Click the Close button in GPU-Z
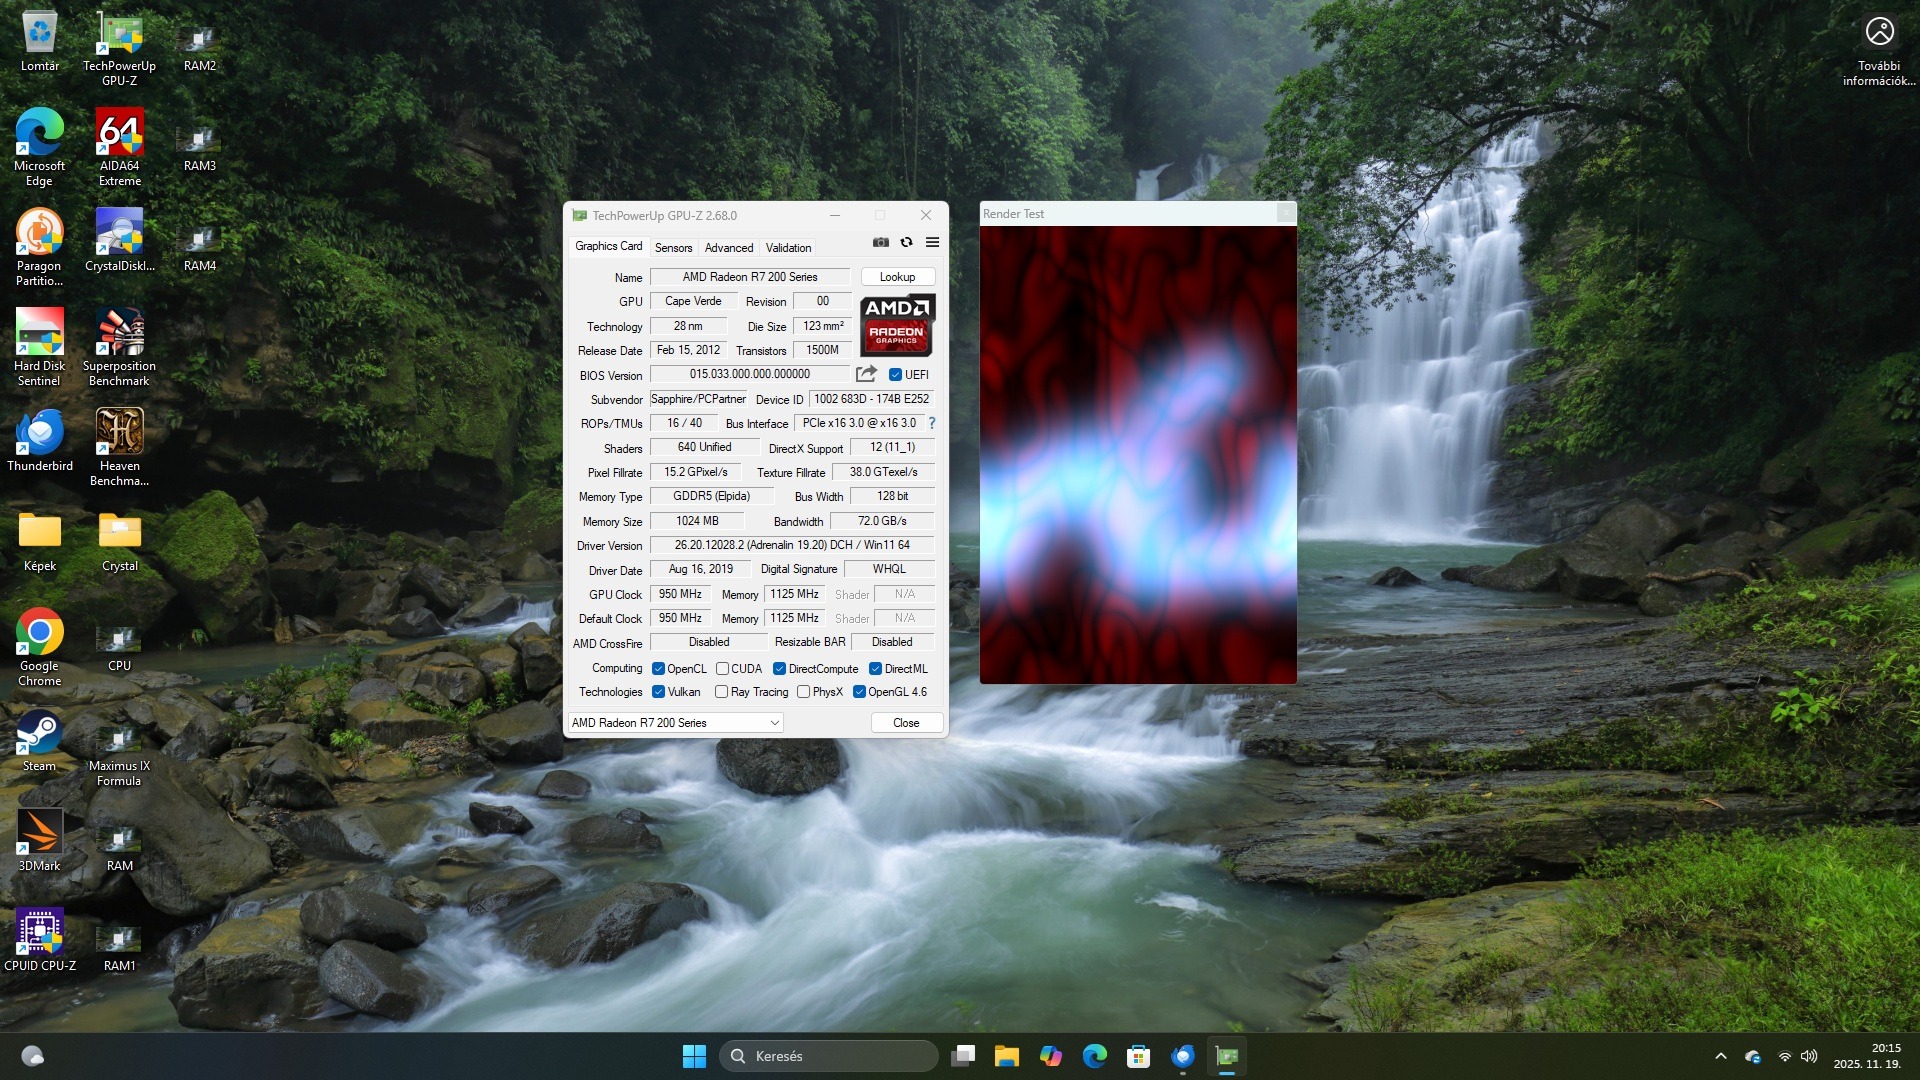The image size is (1920, 1080). [905, 723]
